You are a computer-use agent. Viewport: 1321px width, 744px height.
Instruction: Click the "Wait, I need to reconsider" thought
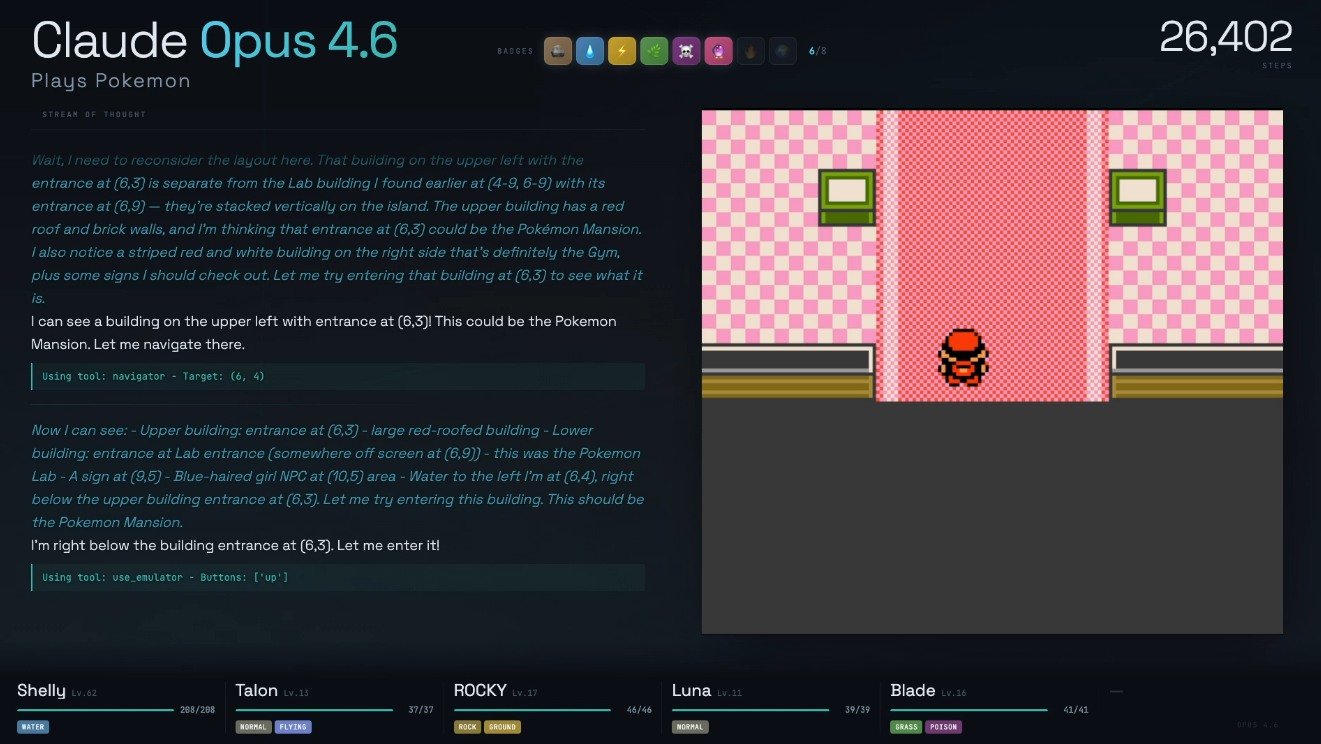coord(338,229)
